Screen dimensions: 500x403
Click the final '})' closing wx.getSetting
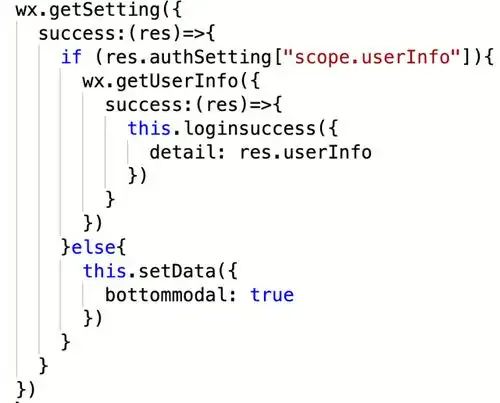click(26, 390)
